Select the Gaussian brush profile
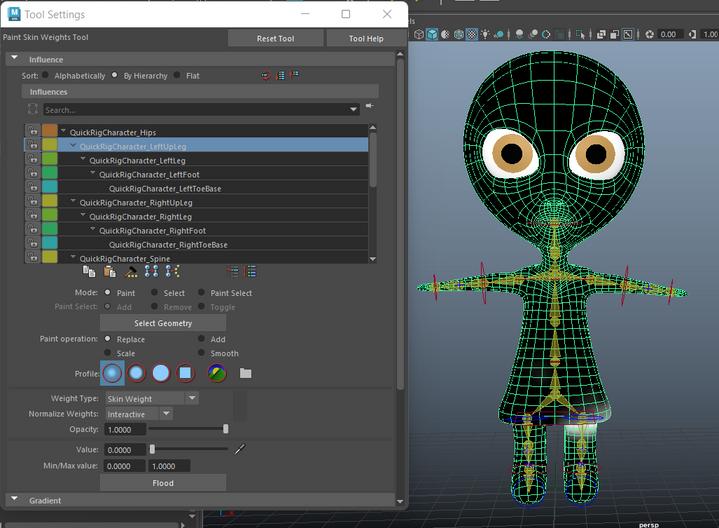 112,373
